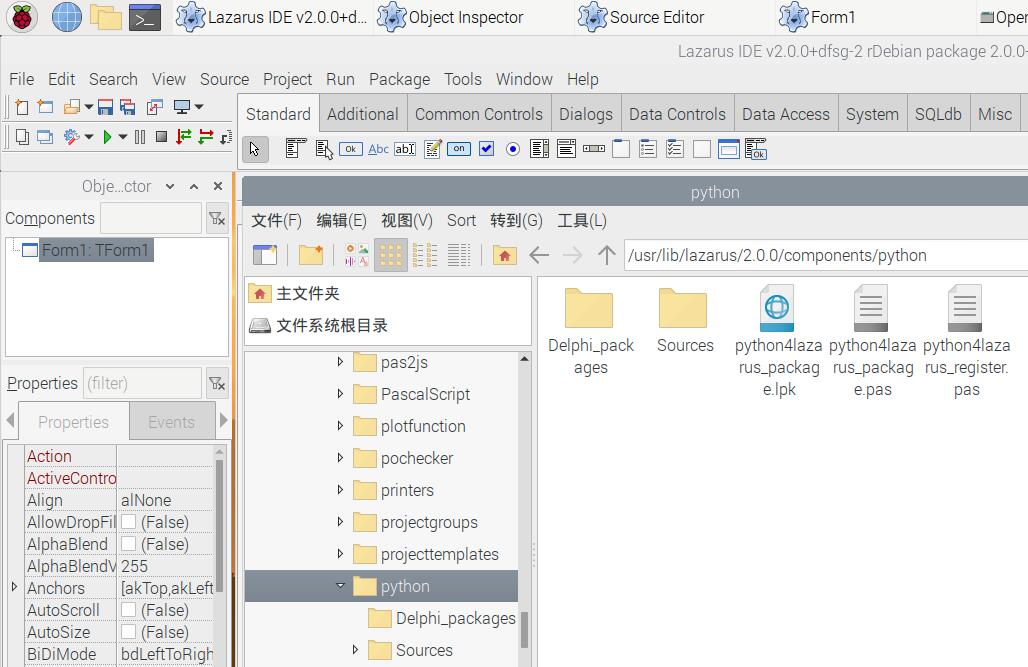Open the 文件(F) menu in file manager

pos(277,220)
